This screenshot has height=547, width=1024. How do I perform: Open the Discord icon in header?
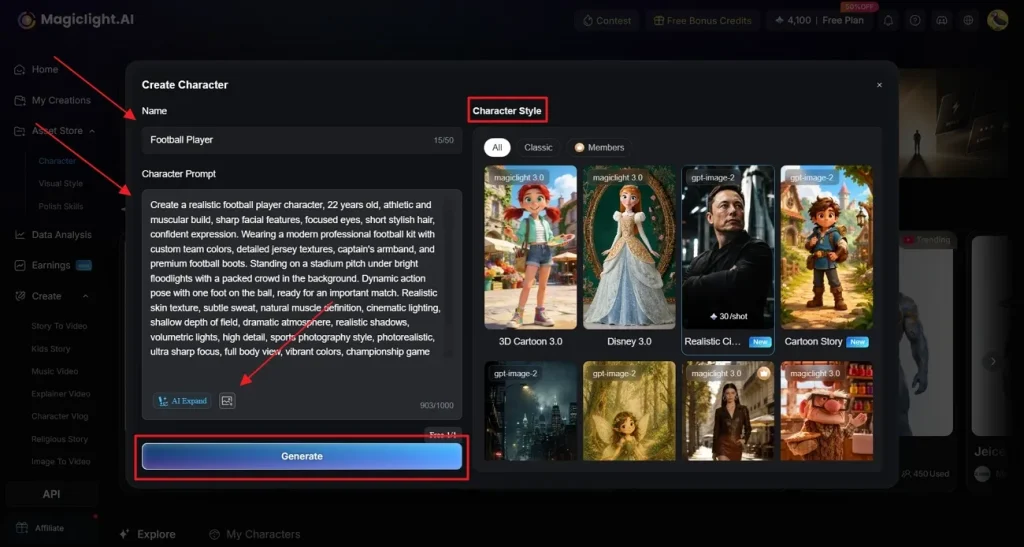[942, 20]
